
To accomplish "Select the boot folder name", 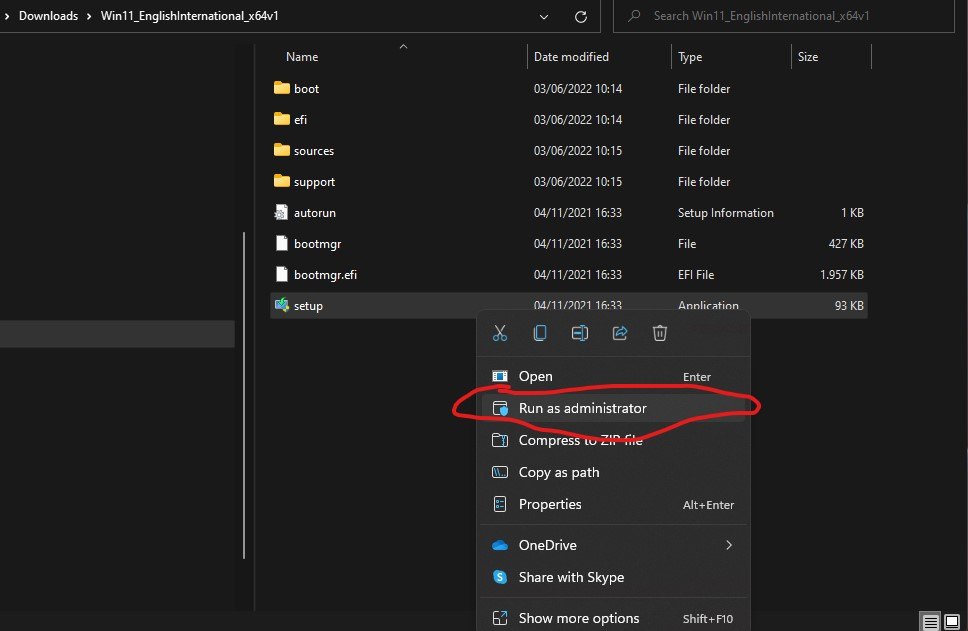I will pyautogui.click(x=306, y=89).
